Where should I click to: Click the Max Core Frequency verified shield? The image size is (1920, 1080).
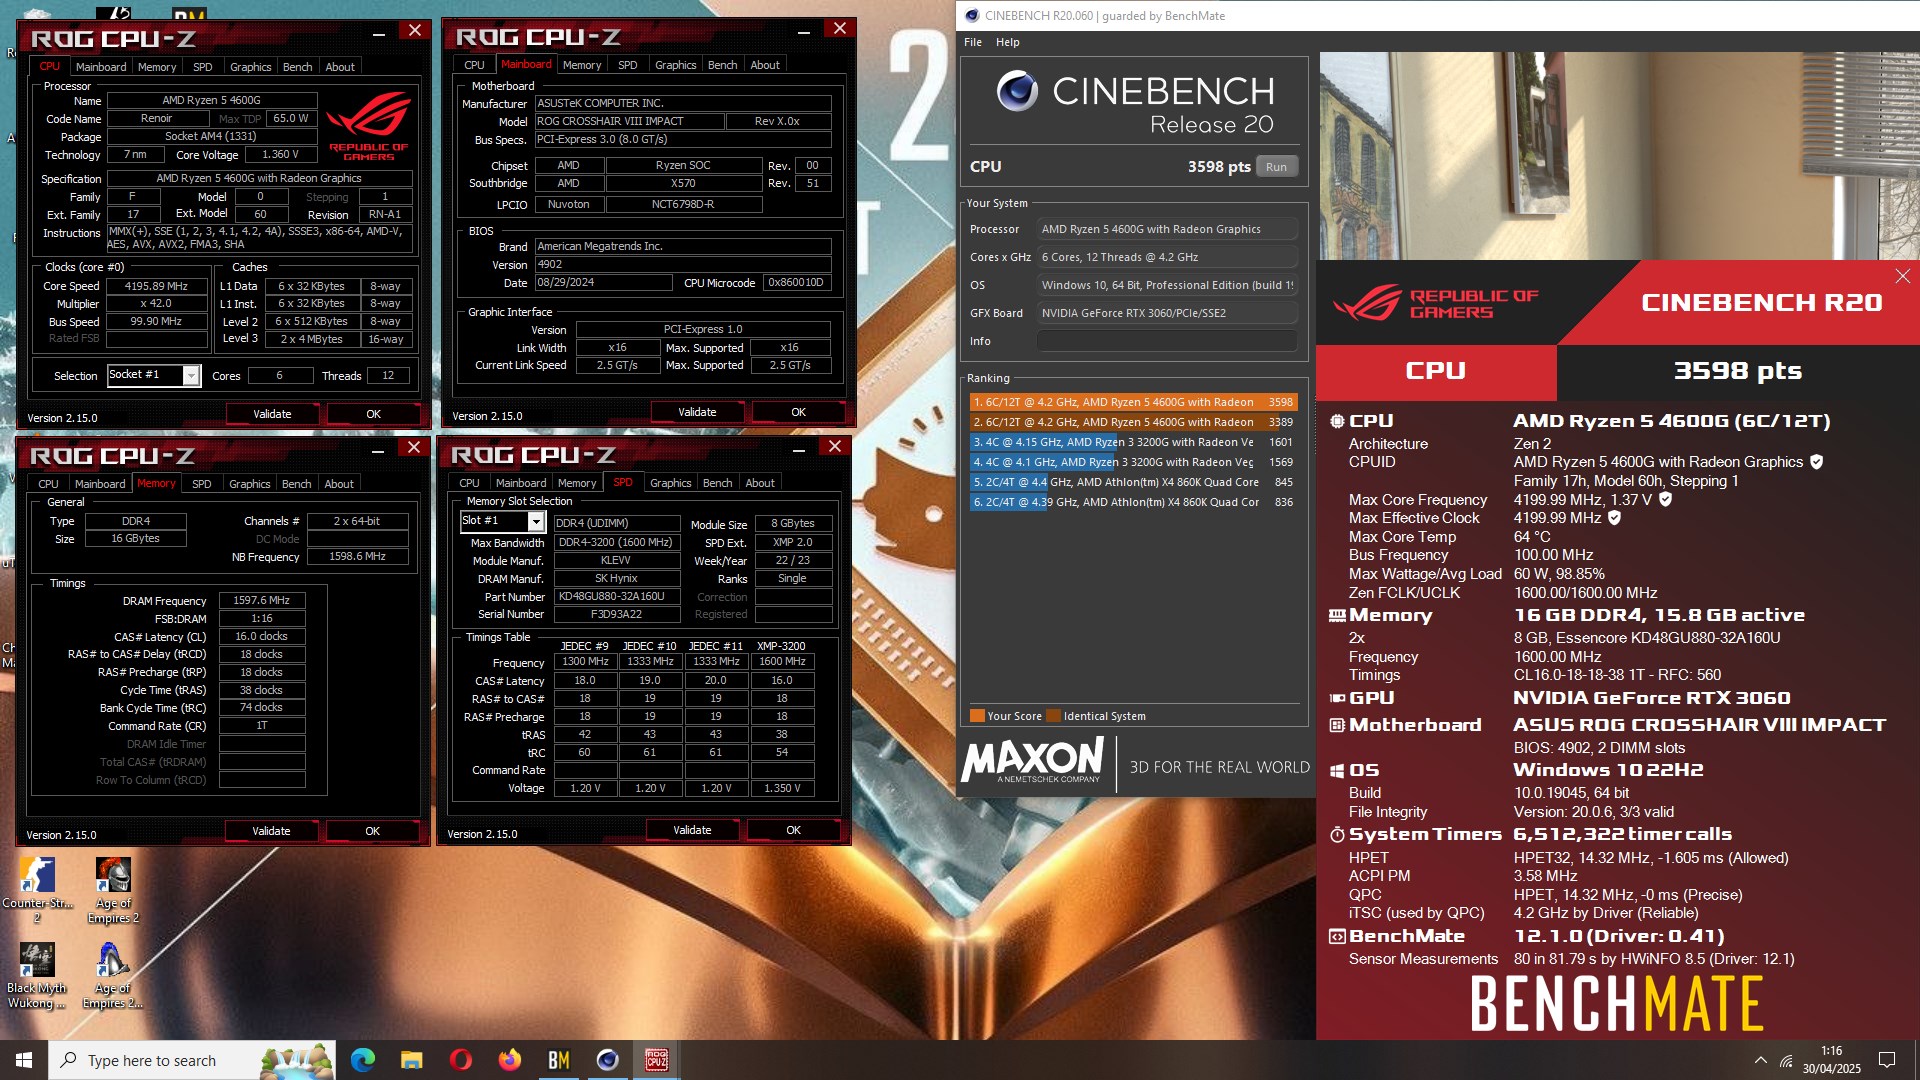[x=1665, y=499]
